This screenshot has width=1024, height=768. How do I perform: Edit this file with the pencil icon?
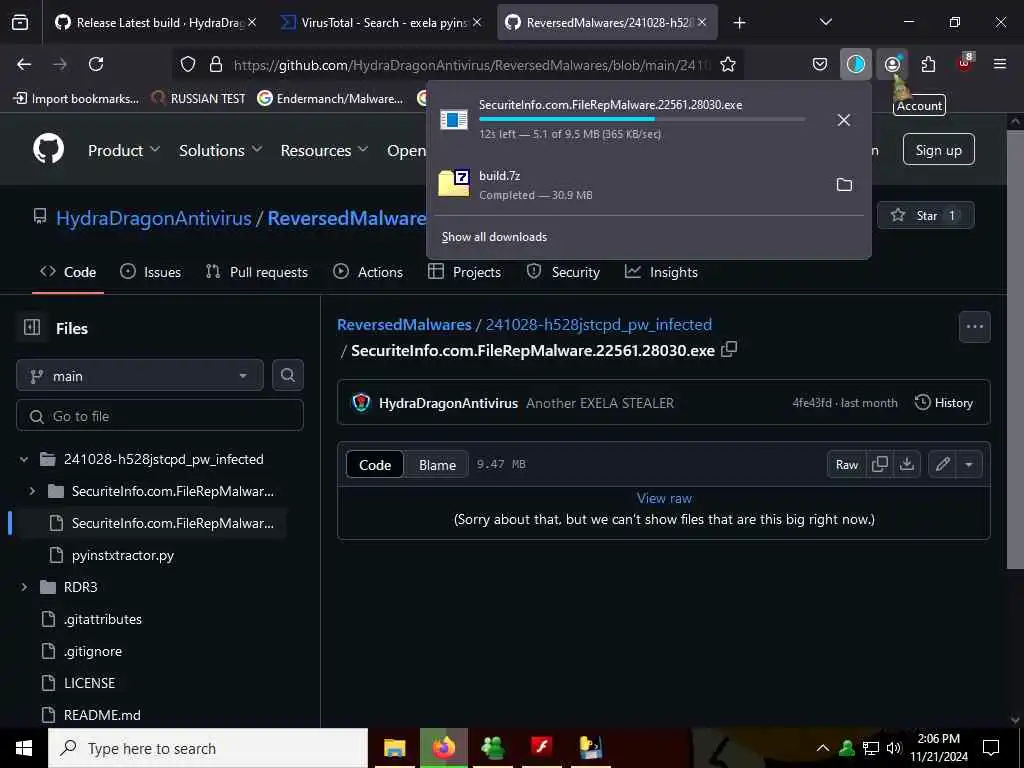click(942, 464)
